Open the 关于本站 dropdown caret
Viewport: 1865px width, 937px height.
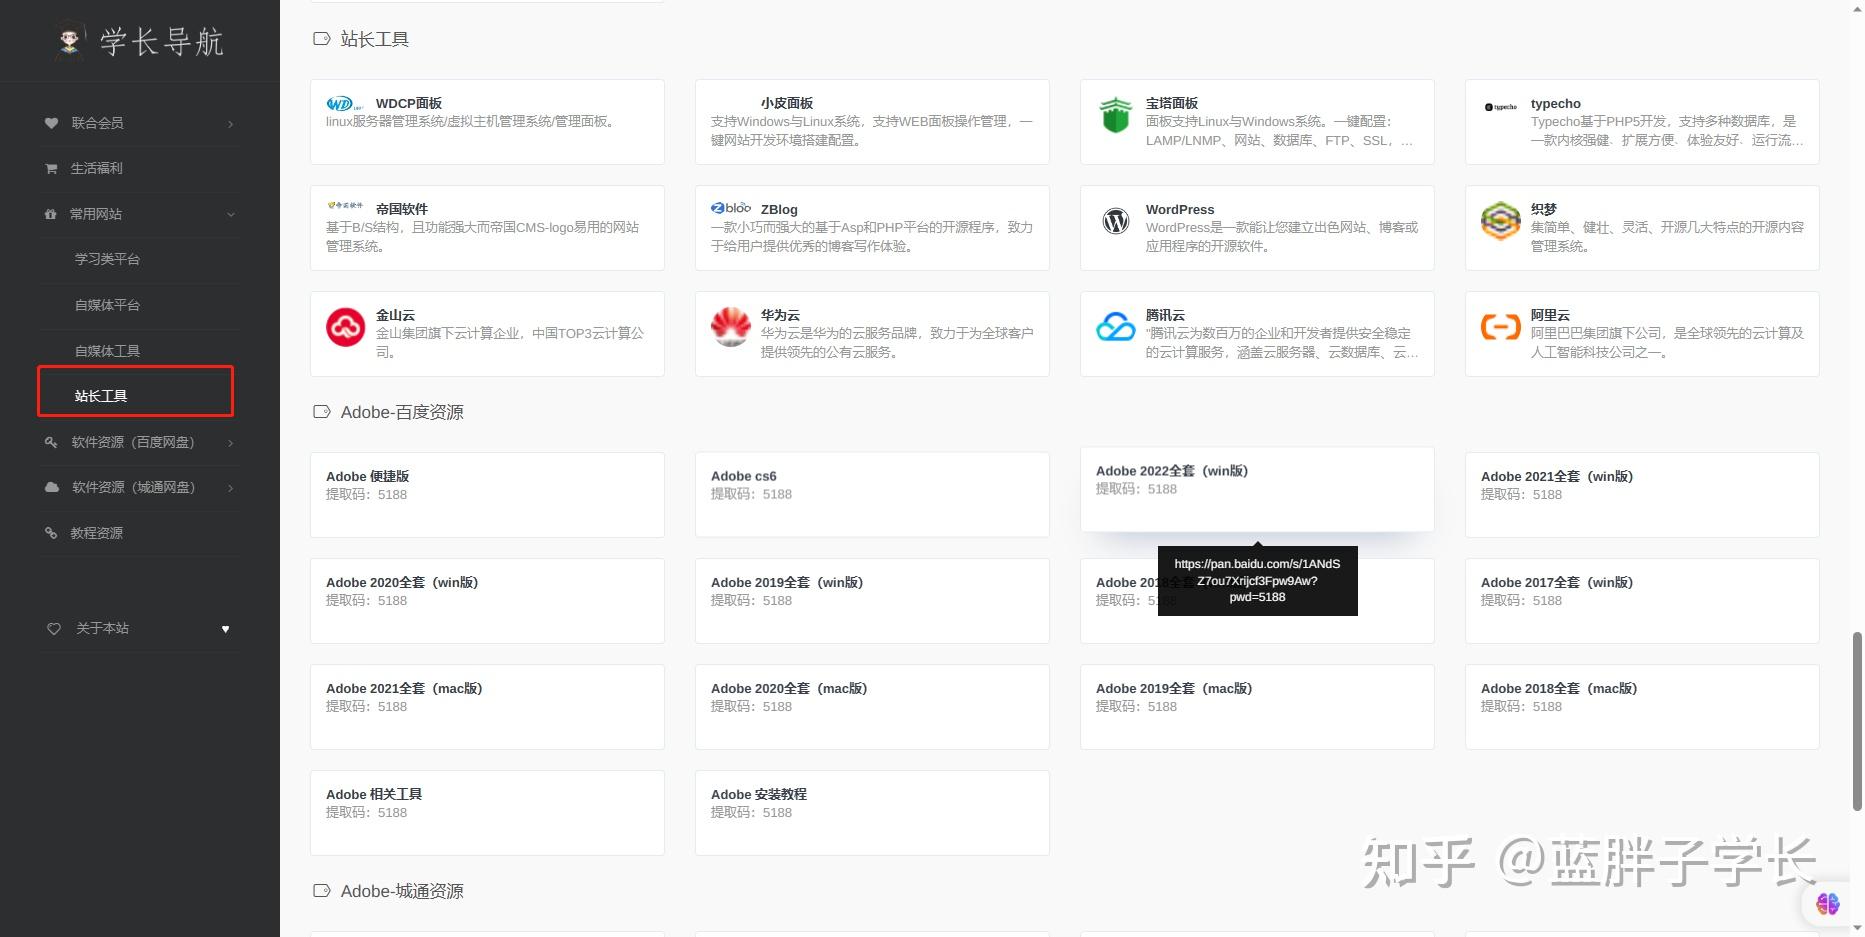226,629
